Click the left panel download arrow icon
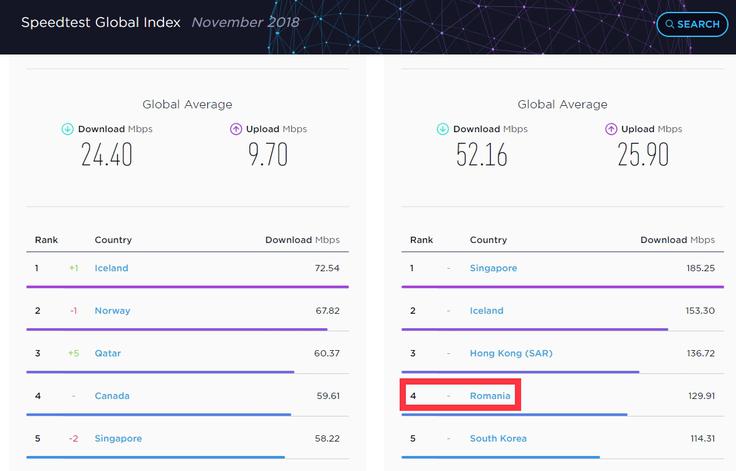Screen dimensions: 736x471 (68, 129)
